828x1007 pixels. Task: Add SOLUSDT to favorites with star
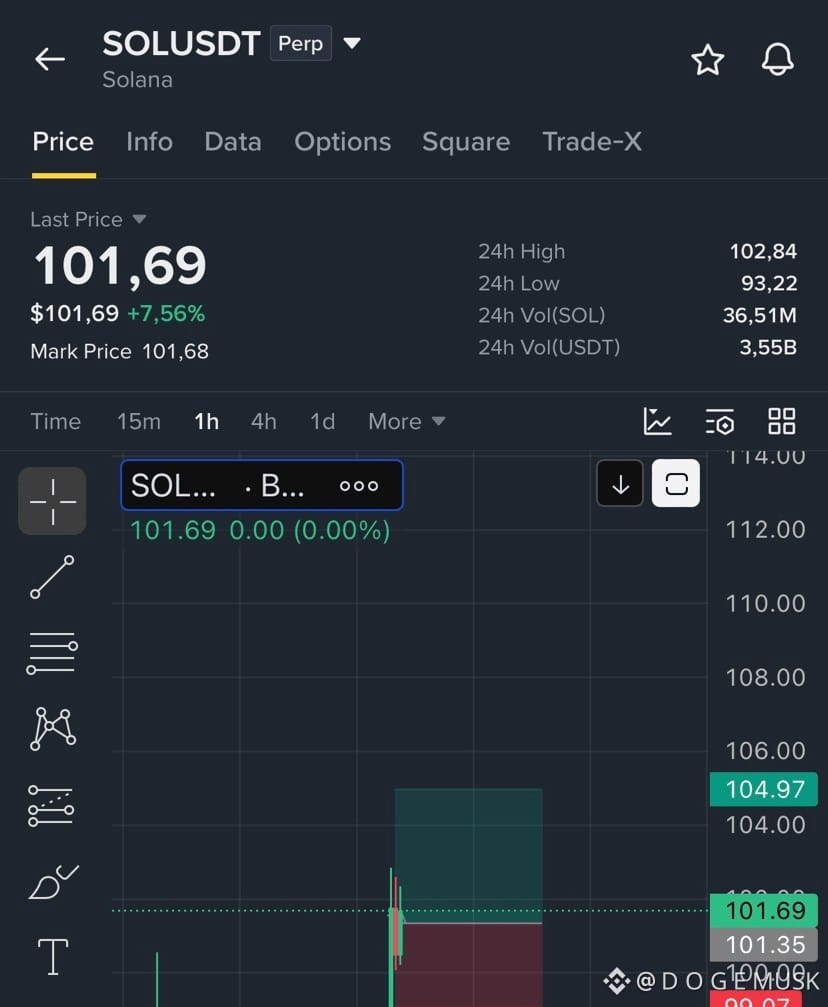(707, 60)
